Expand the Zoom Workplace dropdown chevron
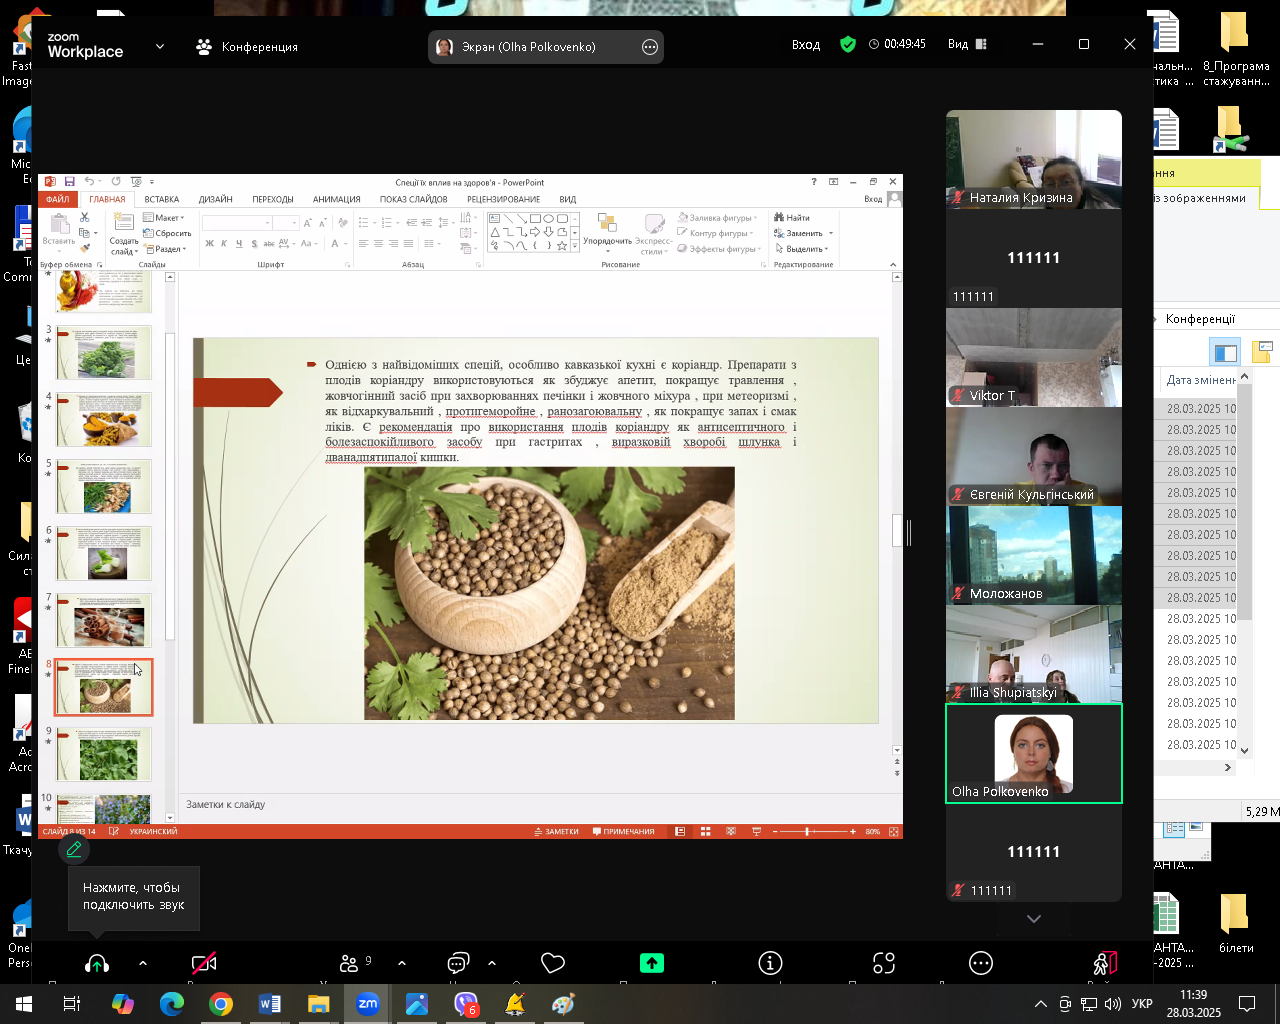 (x=160, y=46)
